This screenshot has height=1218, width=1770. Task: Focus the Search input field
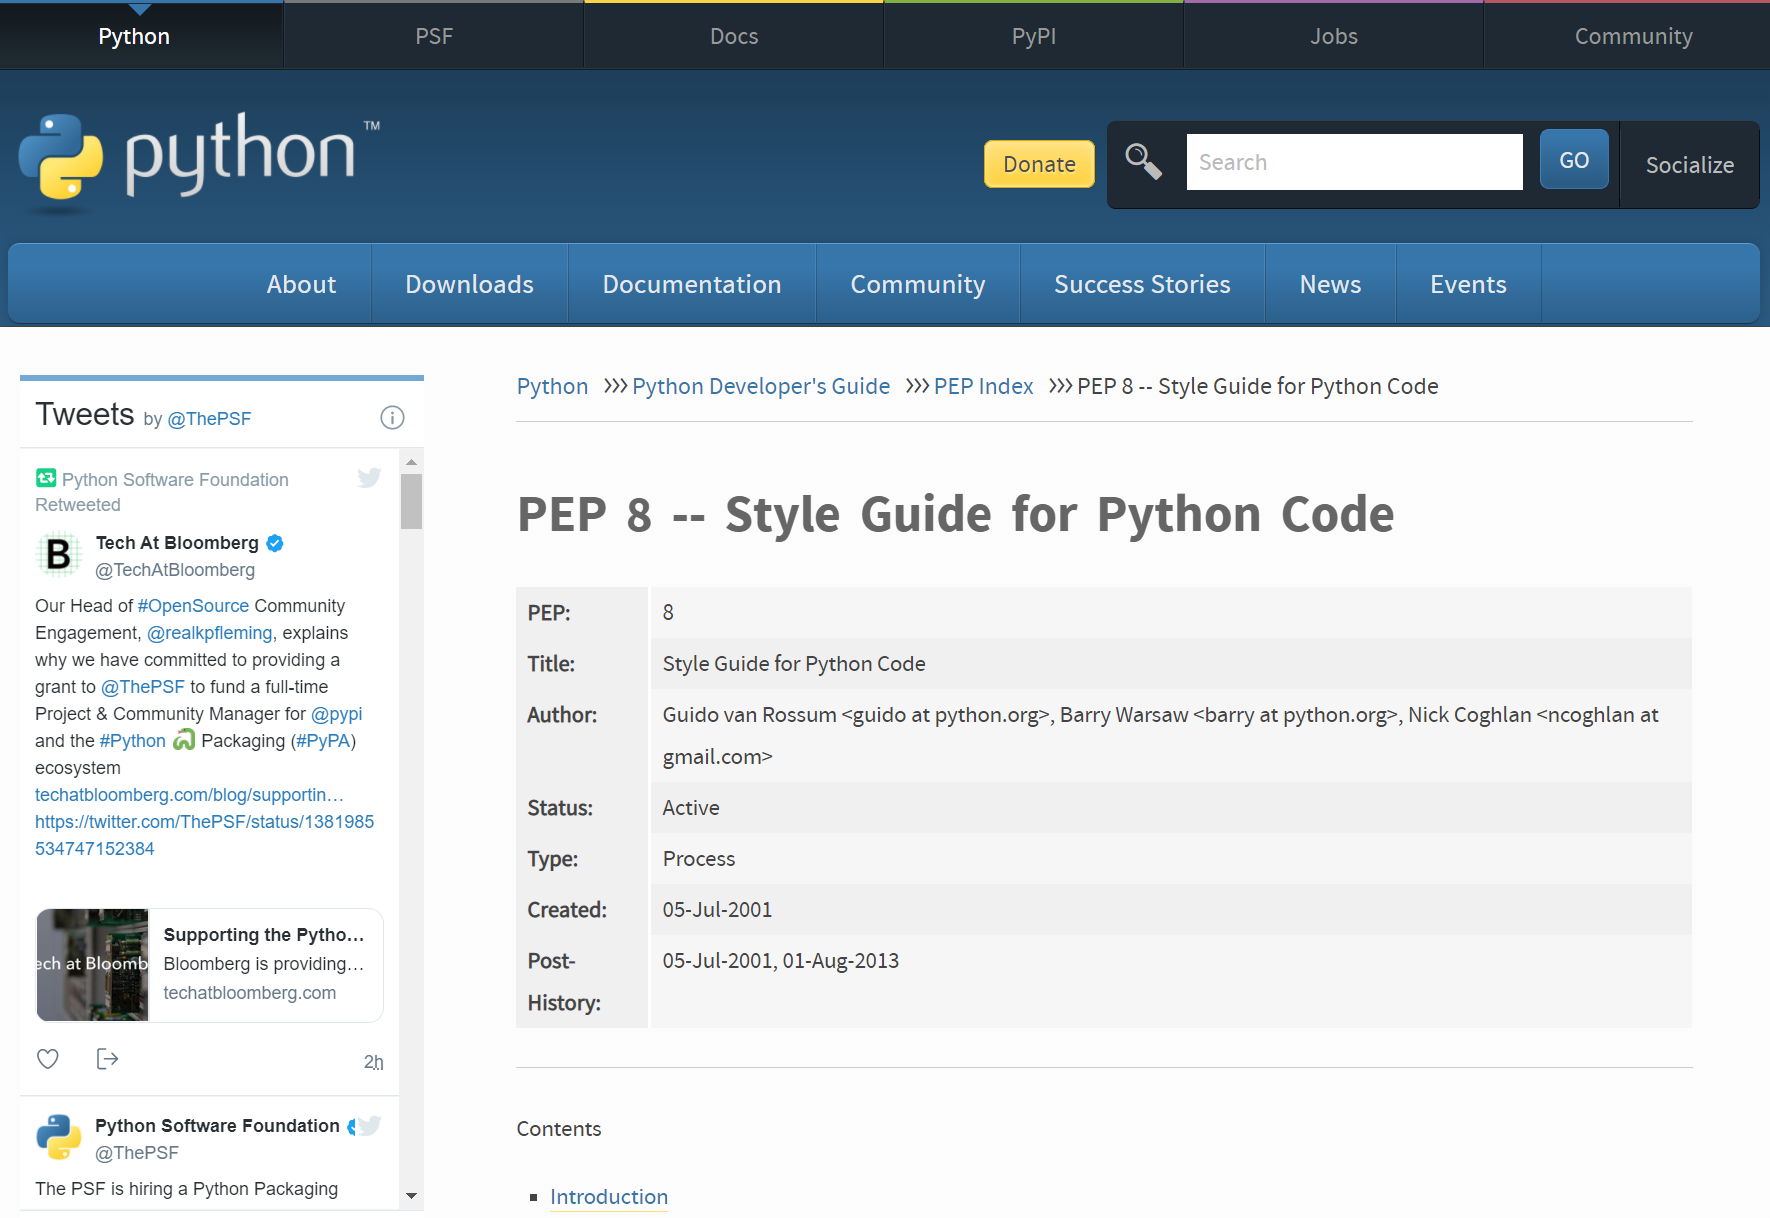point(1354,162)
